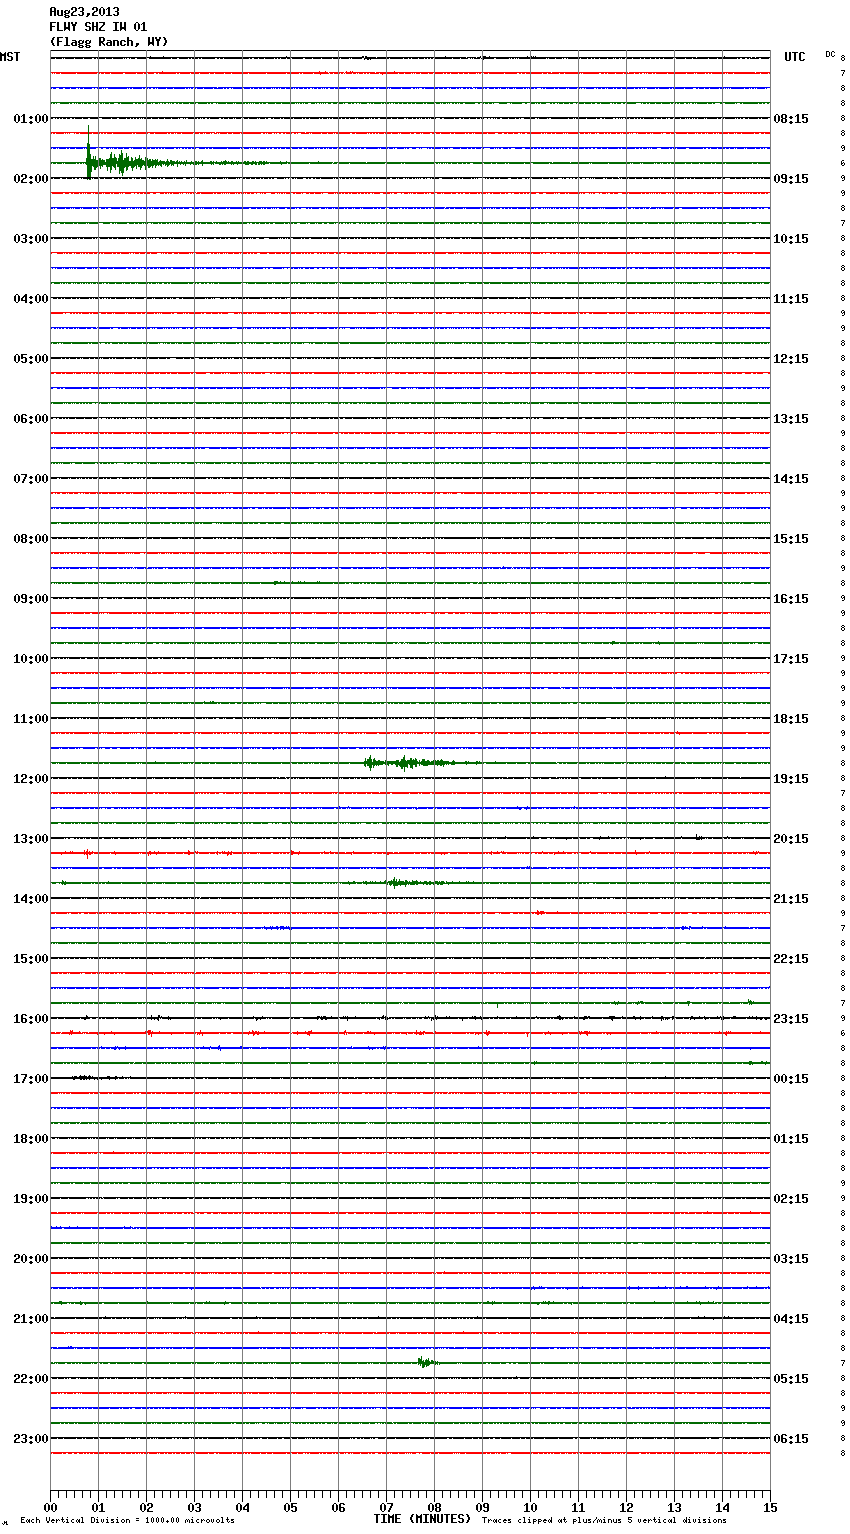Click the MST time zone header
850x1534 pixels.
pos(10,57)
